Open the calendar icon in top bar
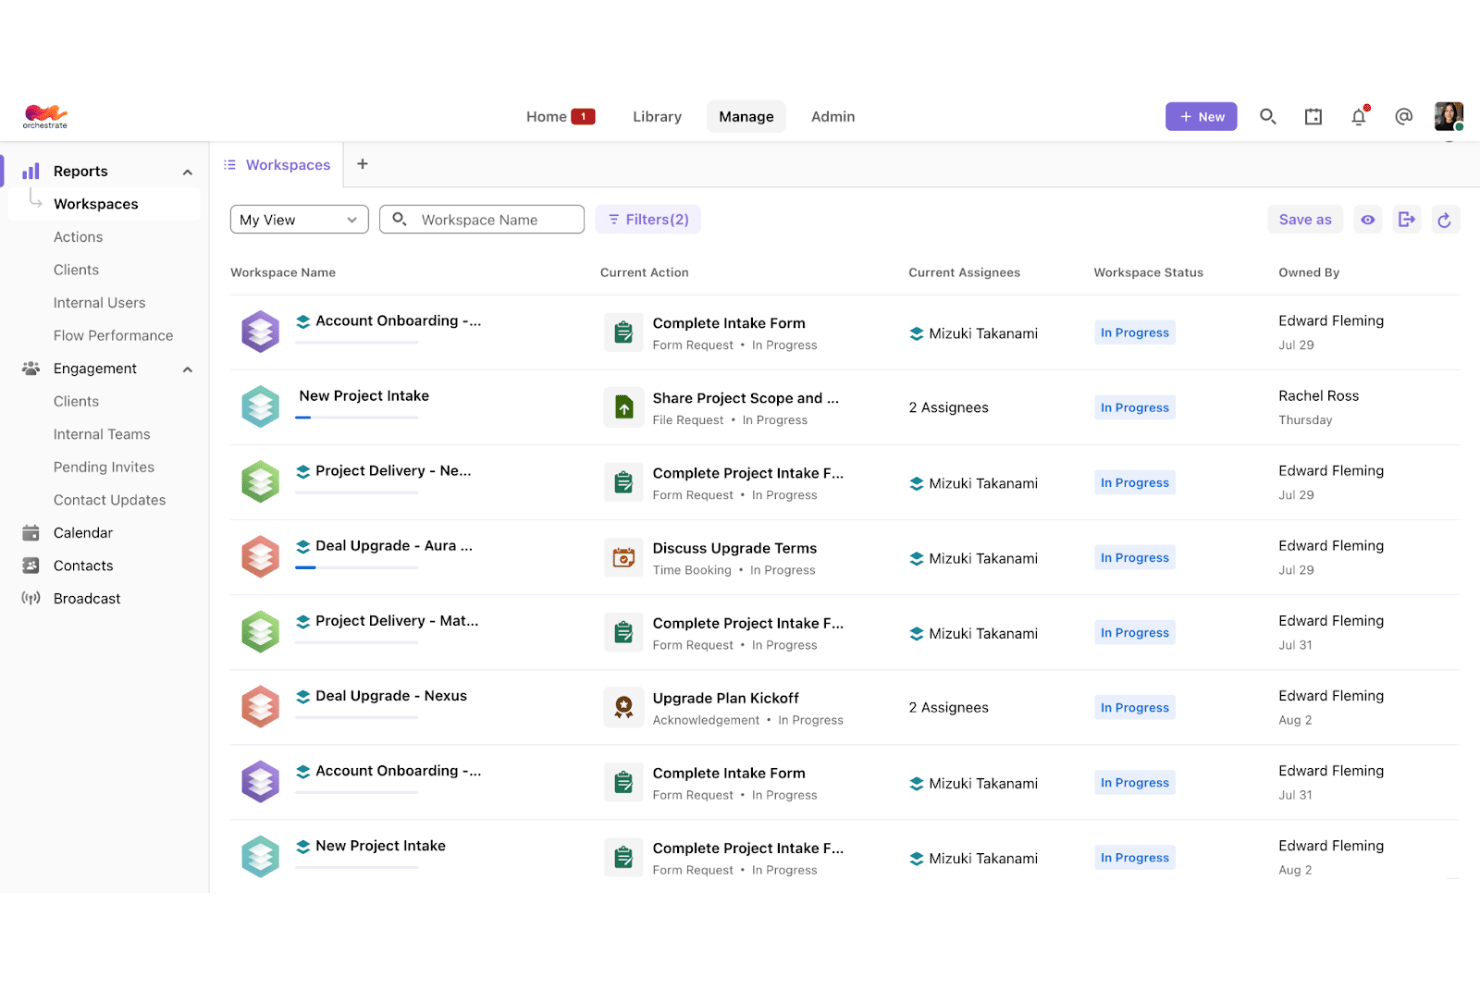The image size is (1480, 987). [1313, 117]
